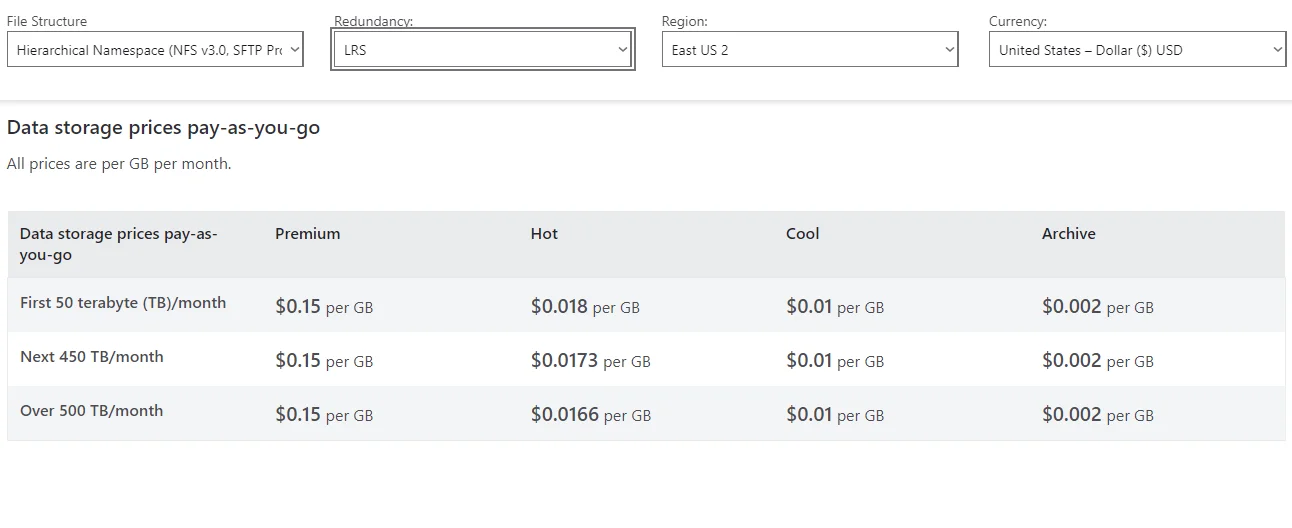Open the Region dropdown showing East US 2
1292x528 pixels.
point(810,50)
